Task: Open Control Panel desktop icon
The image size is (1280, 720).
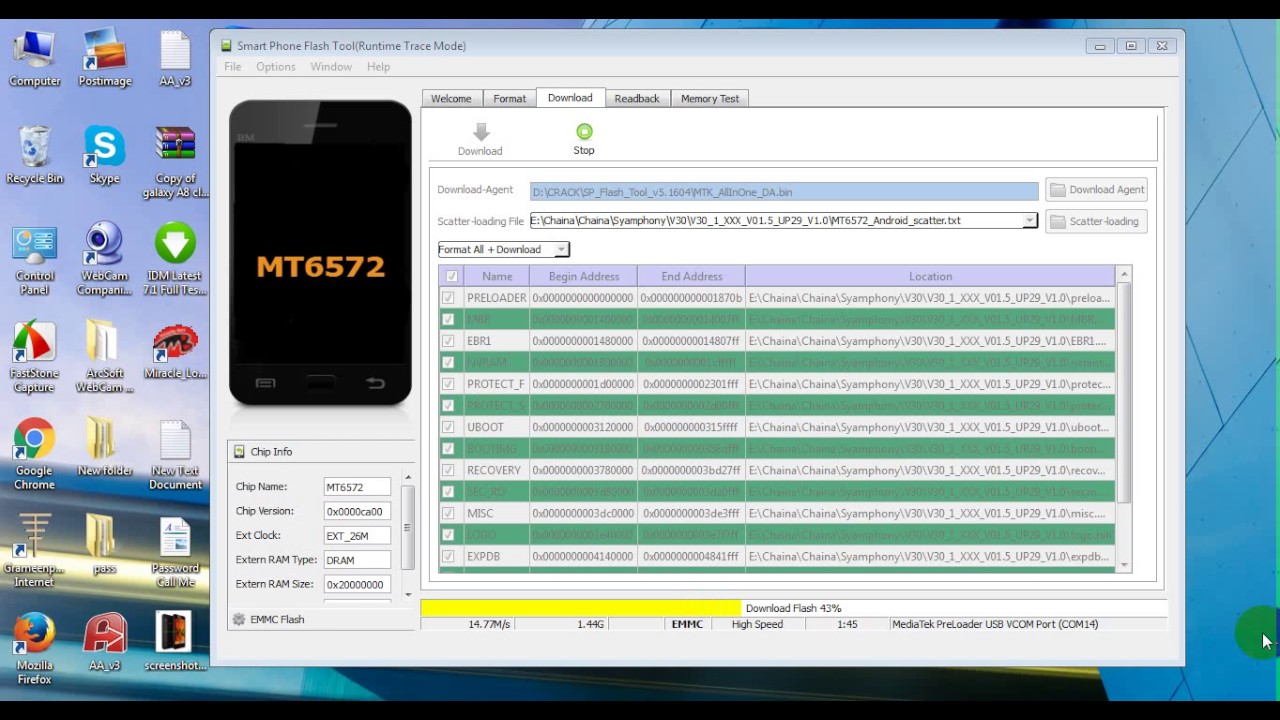Action: coord(35,260)
